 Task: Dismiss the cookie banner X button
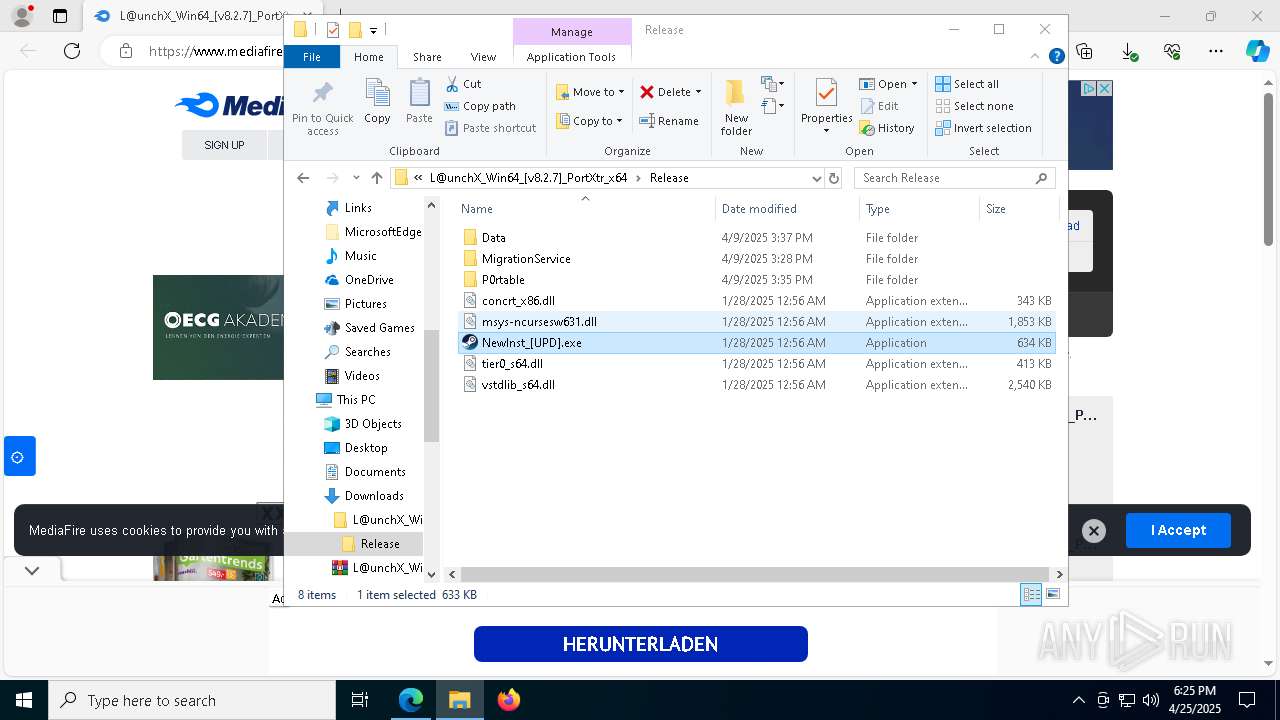[x=1094, y=531]
